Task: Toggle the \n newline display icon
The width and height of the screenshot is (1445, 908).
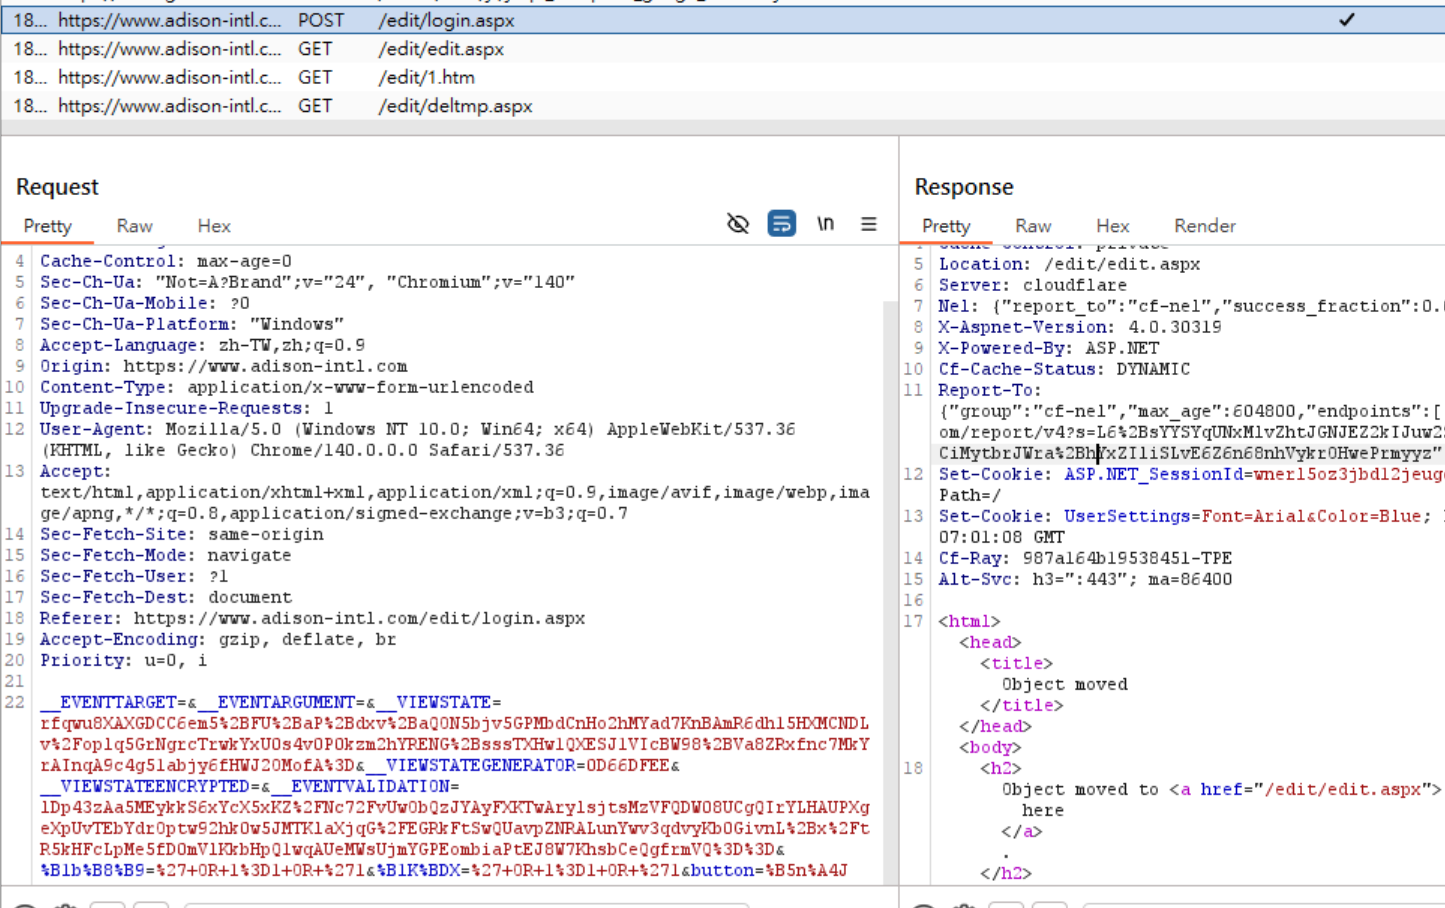Action: pyautogui.click(x=825, y=224)
